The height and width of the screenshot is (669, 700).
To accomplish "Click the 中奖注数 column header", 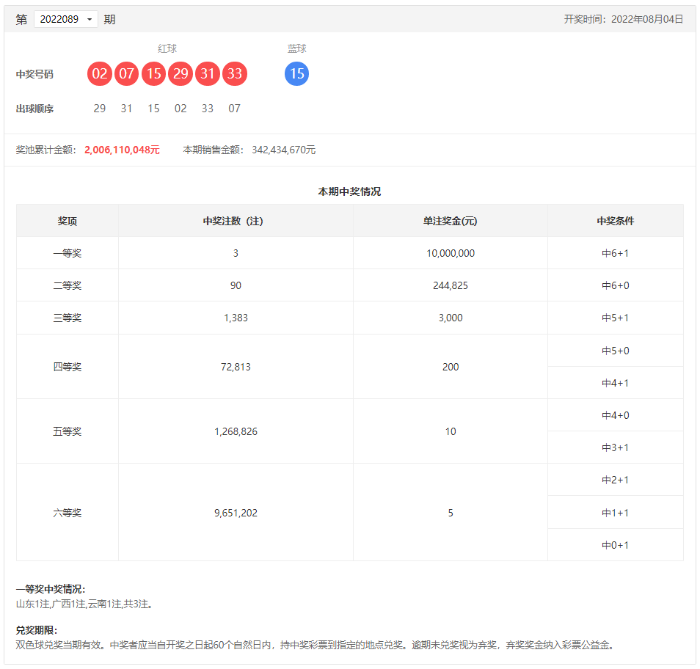I will tap(235, 221).
